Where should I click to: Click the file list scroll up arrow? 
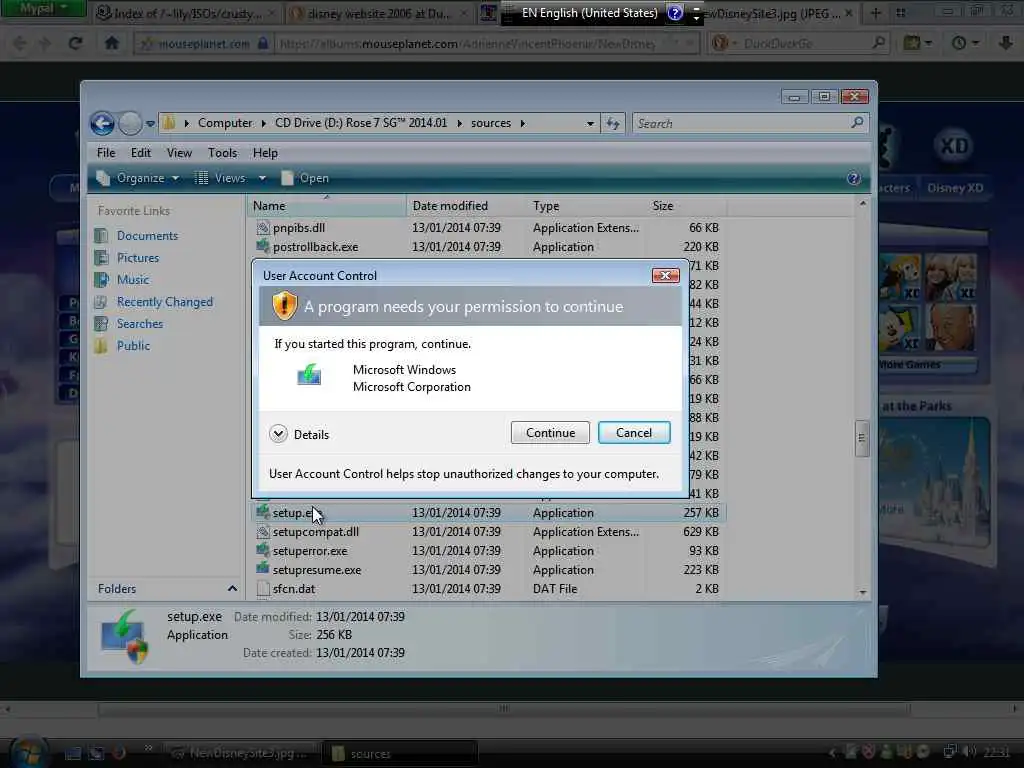tap(862, 204)
